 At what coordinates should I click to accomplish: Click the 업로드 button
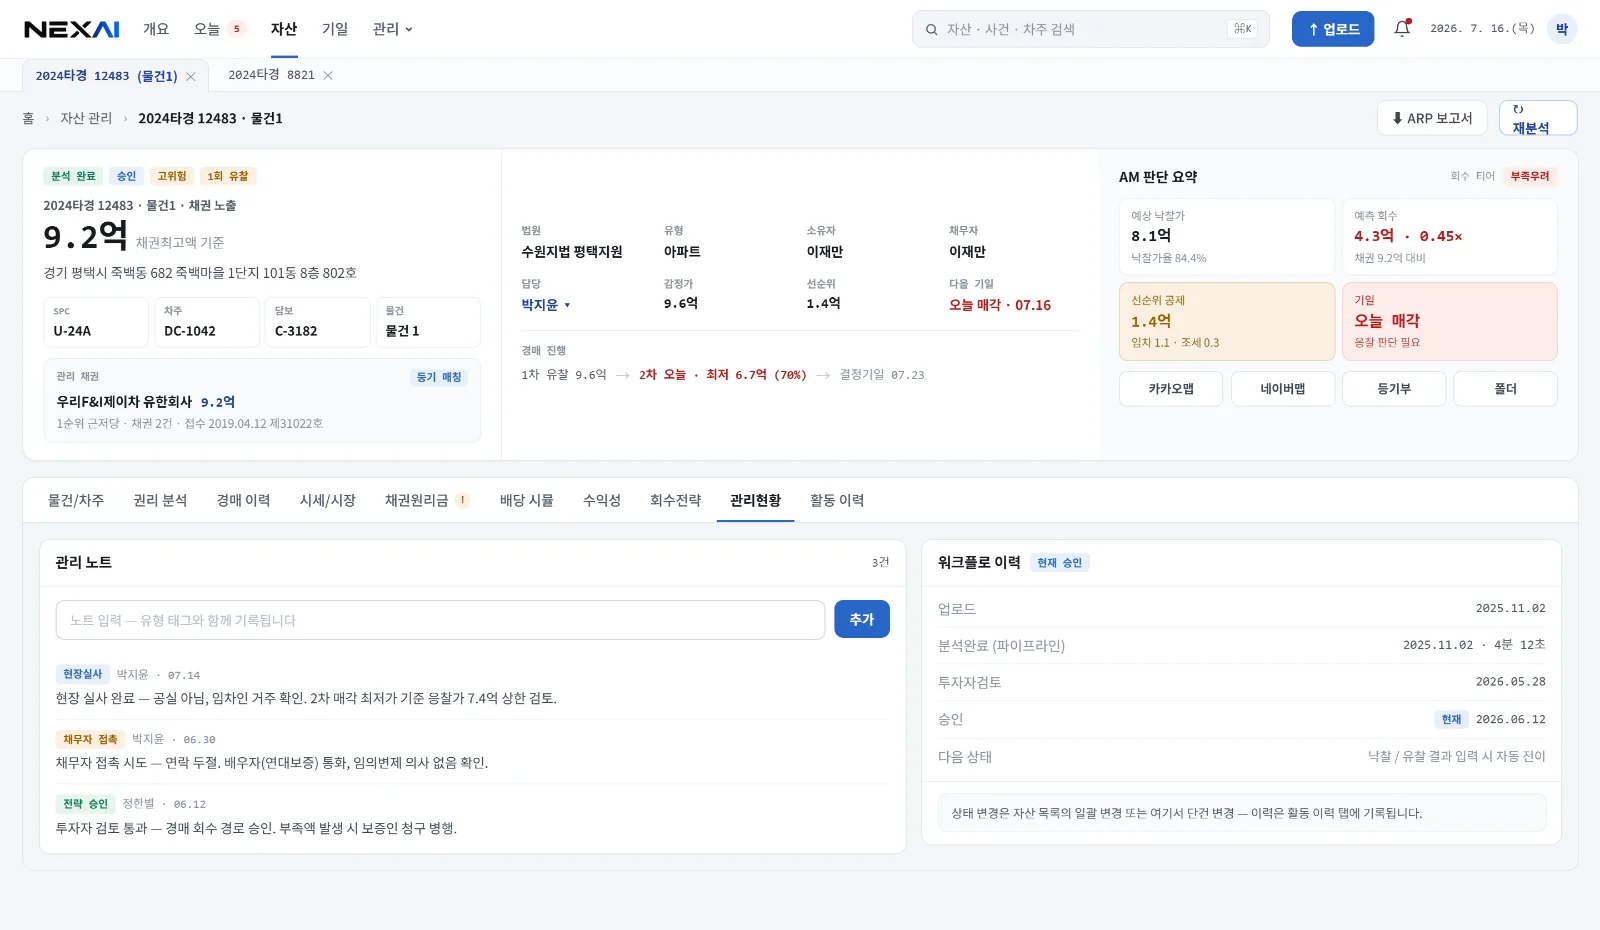point(1333,29)
